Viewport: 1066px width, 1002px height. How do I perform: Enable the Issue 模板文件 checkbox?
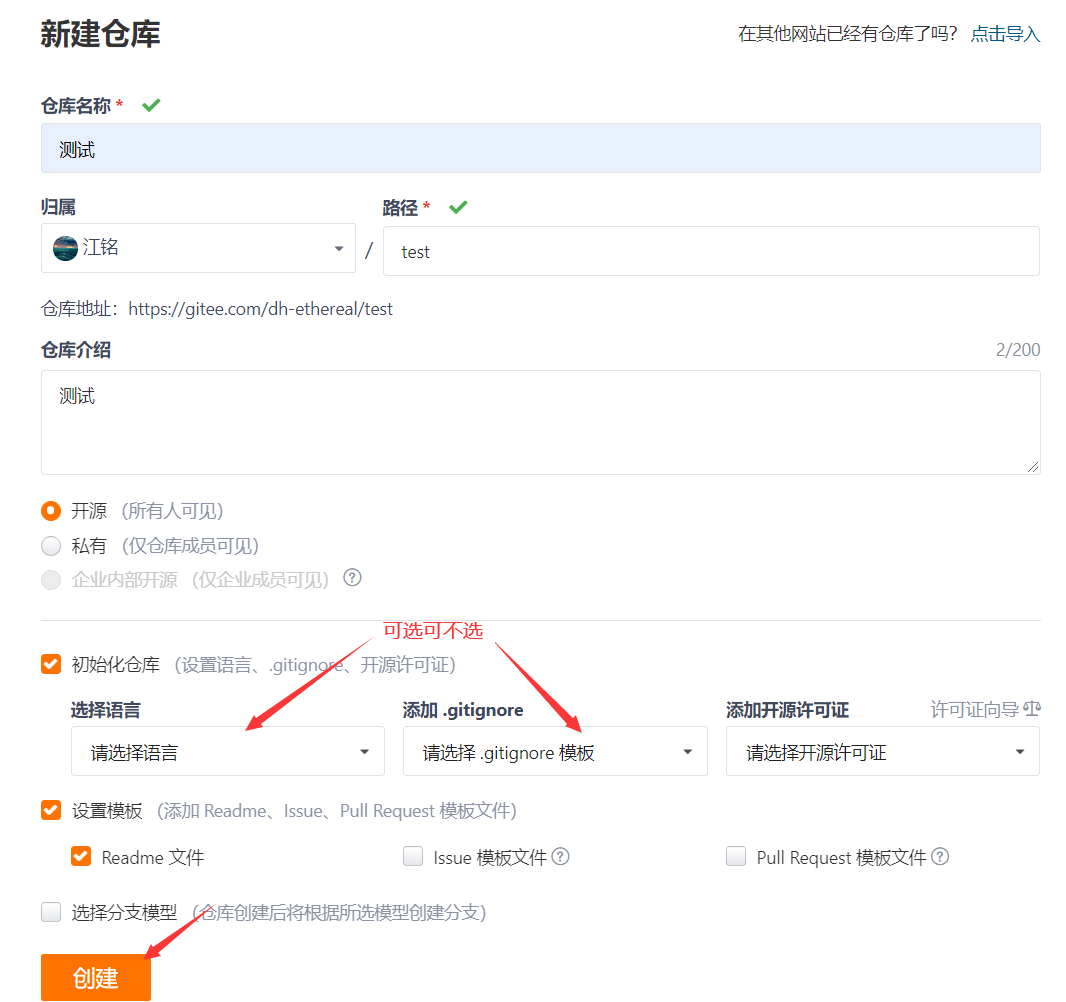coord(413,856)
